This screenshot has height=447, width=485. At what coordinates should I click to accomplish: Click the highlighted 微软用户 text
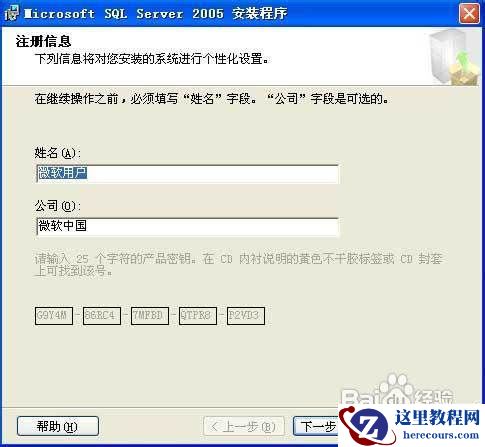62,173
